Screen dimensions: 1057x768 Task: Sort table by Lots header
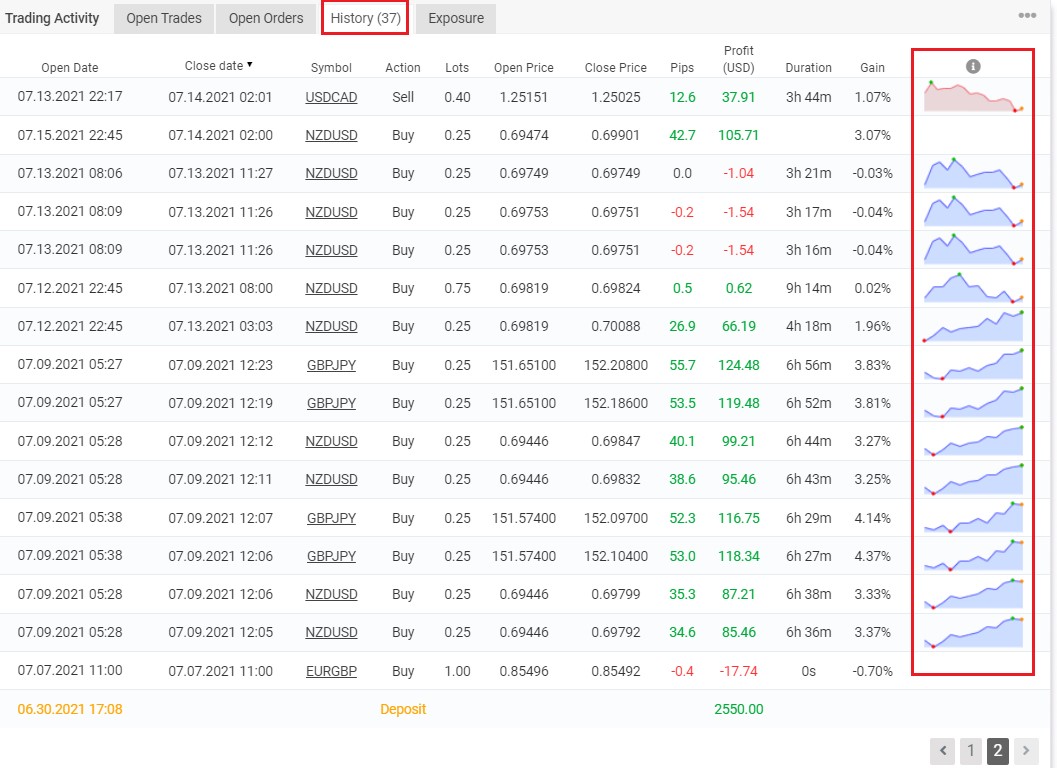click(x=457, y=67)
